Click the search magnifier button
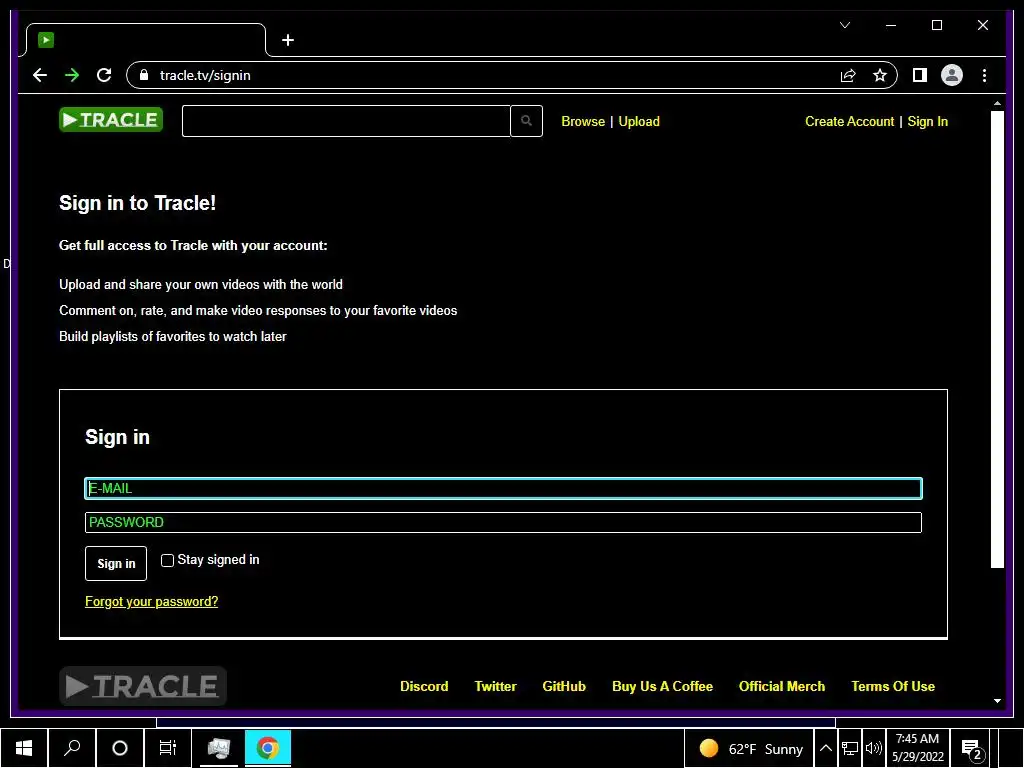This screenshot has height=768, width=1024. (526, 121)
